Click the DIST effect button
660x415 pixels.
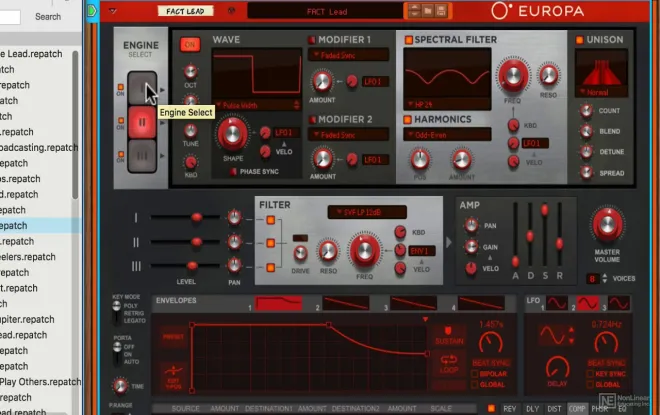[x=554, y=409]
